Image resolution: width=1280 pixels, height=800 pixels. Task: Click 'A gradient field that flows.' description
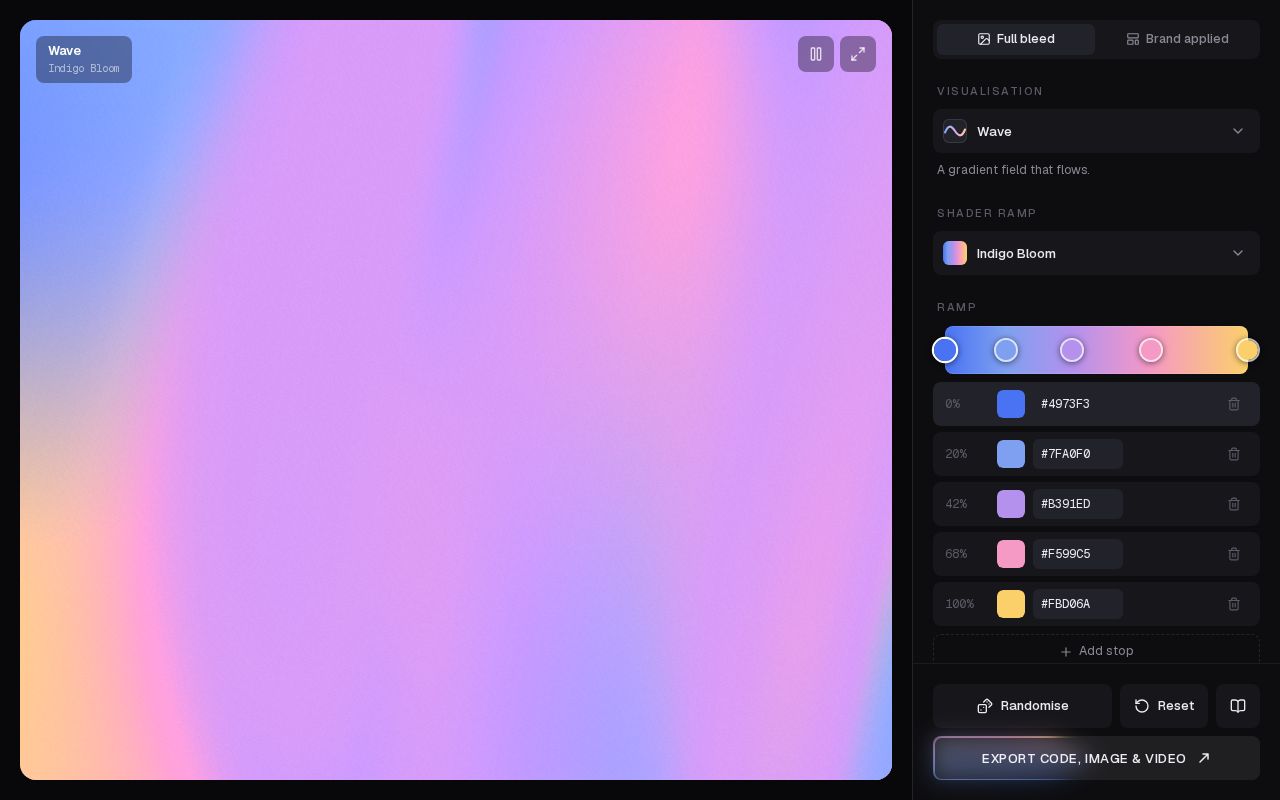[x=1013, y=170]
